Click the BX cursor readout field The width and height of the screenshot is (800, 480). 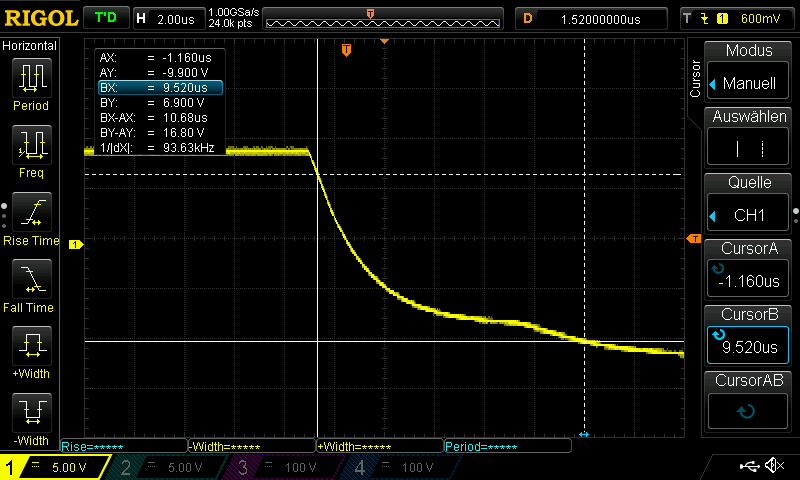[x=159, y=88]
